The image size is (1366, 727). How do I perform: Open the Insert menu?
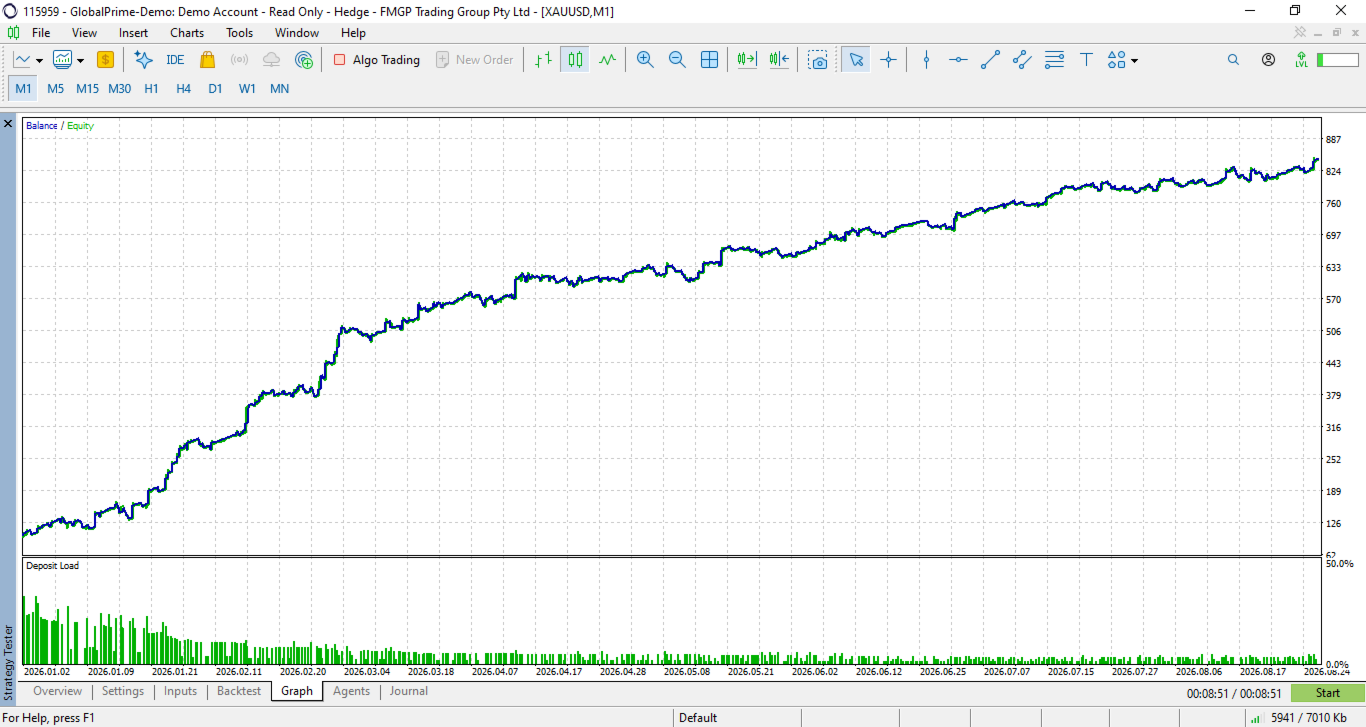(133, 33)
